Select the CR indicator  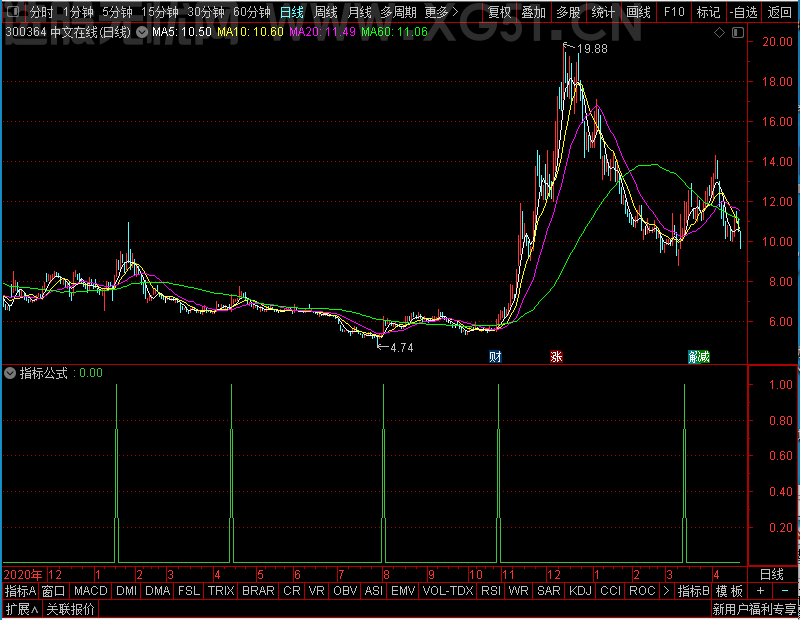(x=292, y=591)
